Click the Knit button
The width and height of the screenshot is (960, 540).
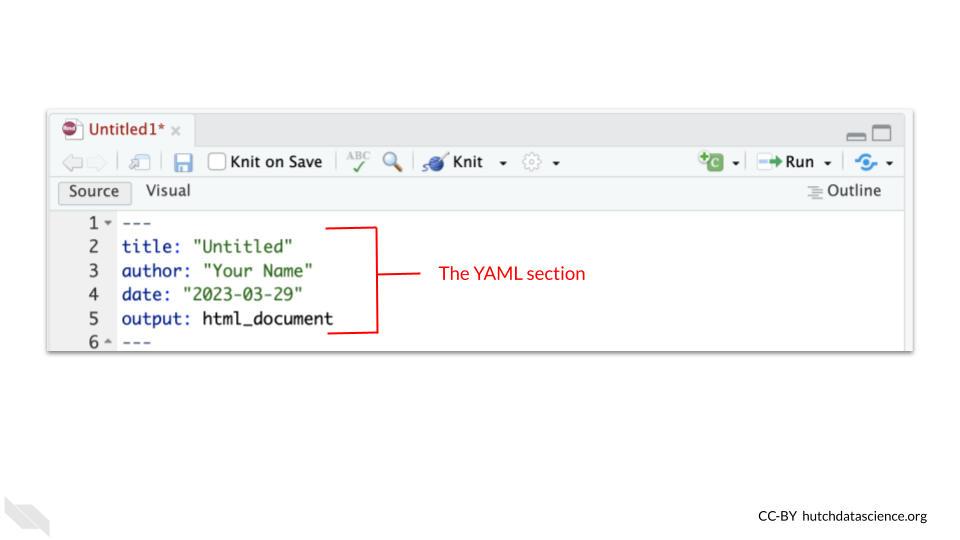pos(452,162)
